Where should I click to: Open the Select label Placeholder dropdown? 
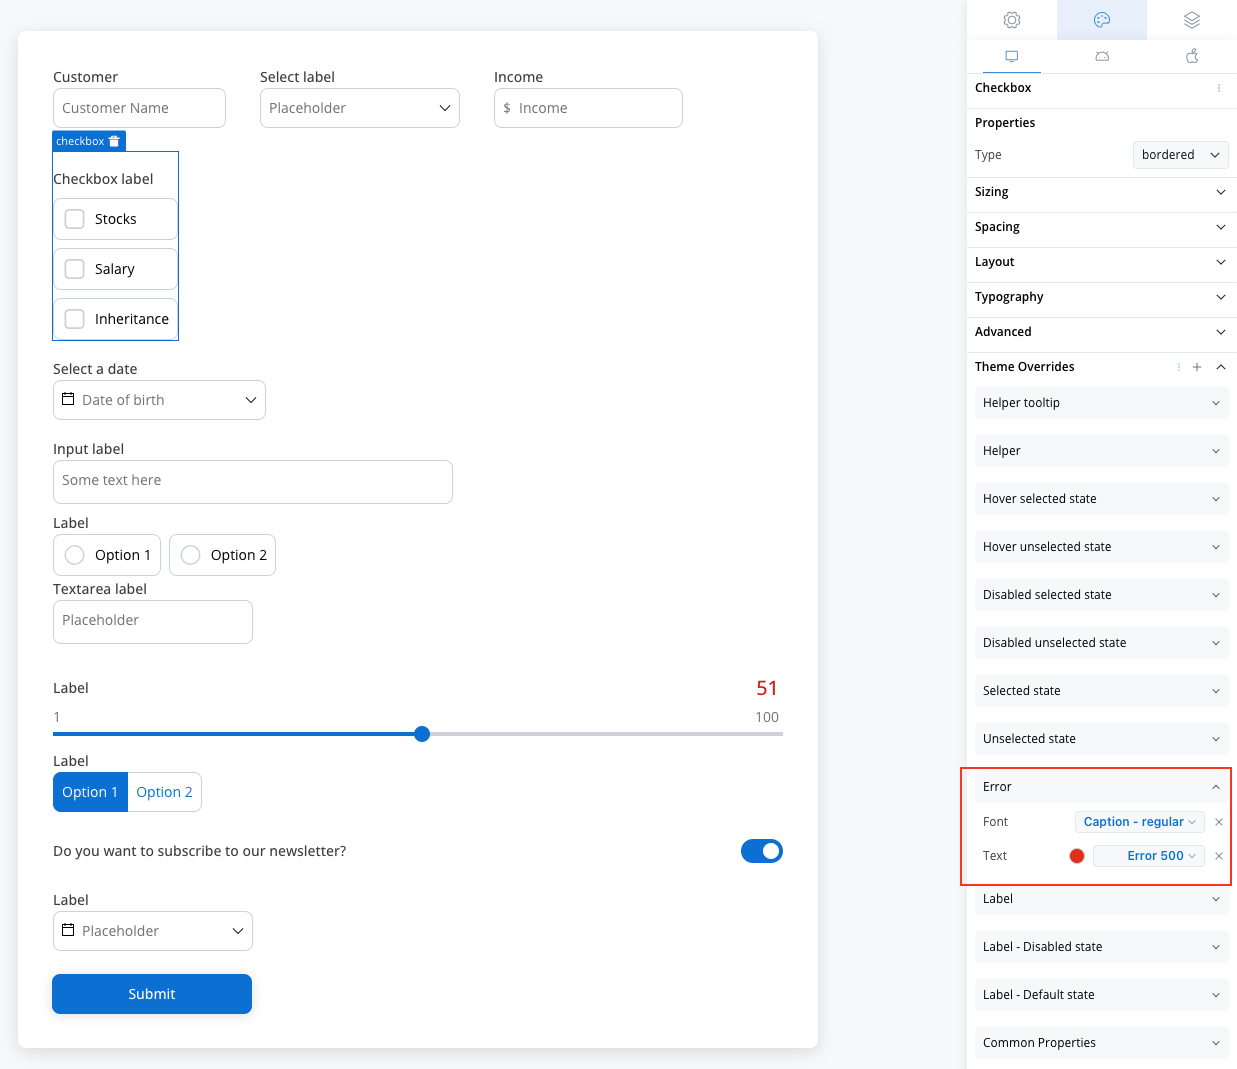pyautogui.click(x=360, y=108)
